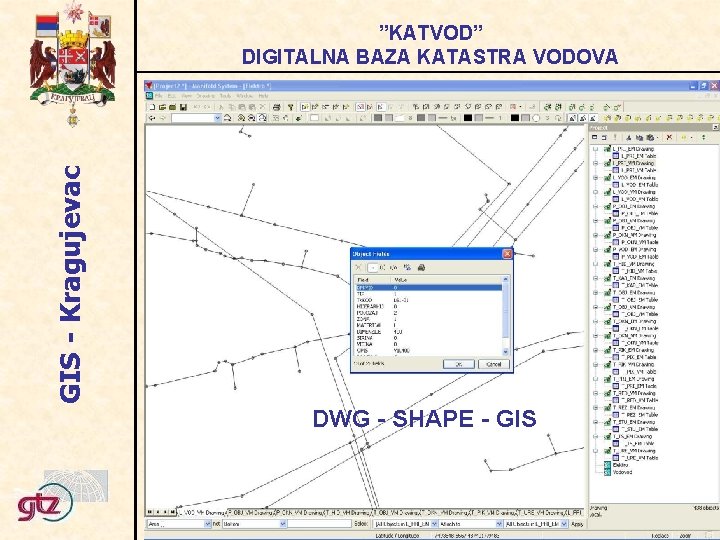Click the SIRINA row in Object Fields
Viewport: 720px width, 540px height.
(428, 338)
